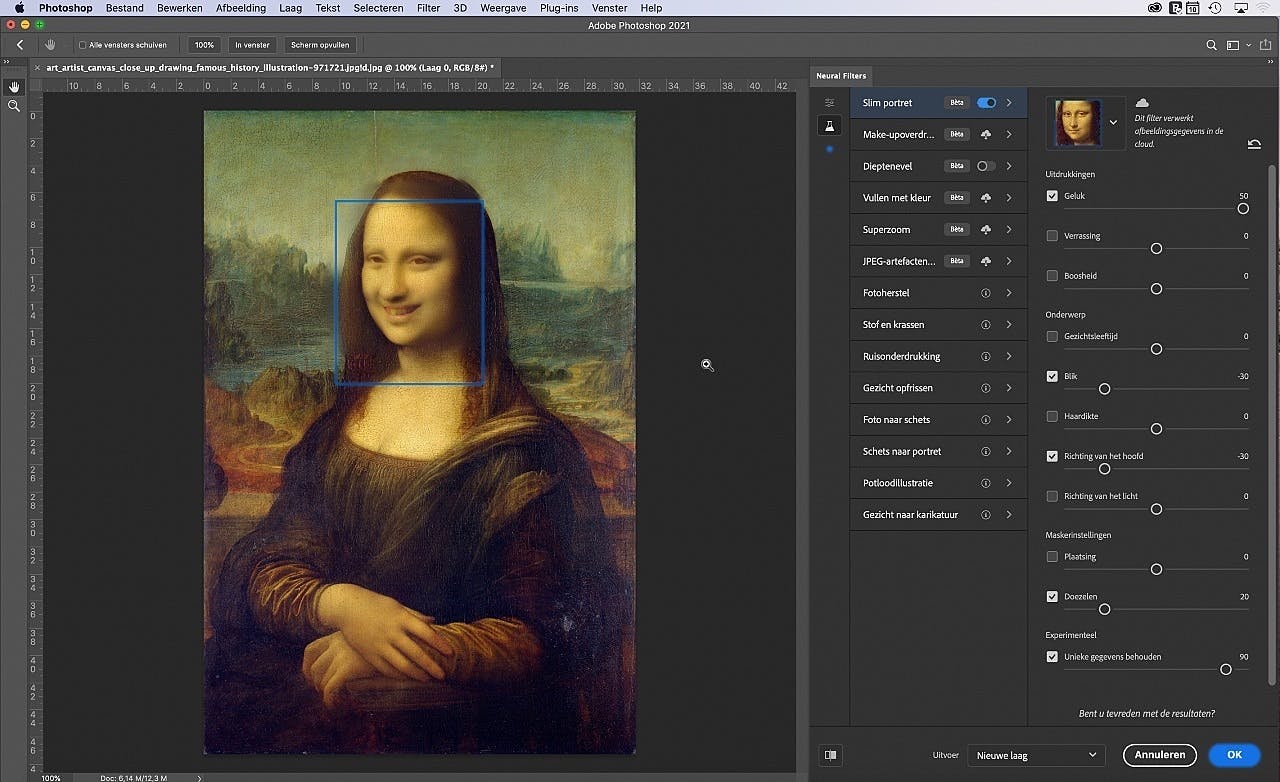
Task: Click the Annuleren button
Action: pyautogui.click(x=1159, y=755)
